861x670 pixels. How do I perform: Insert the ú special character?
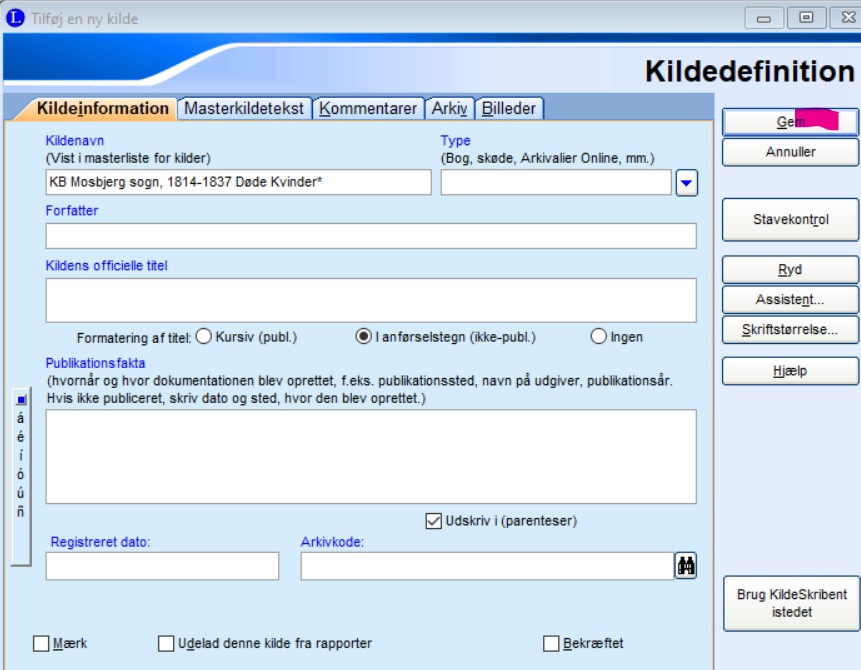[21, 493]
